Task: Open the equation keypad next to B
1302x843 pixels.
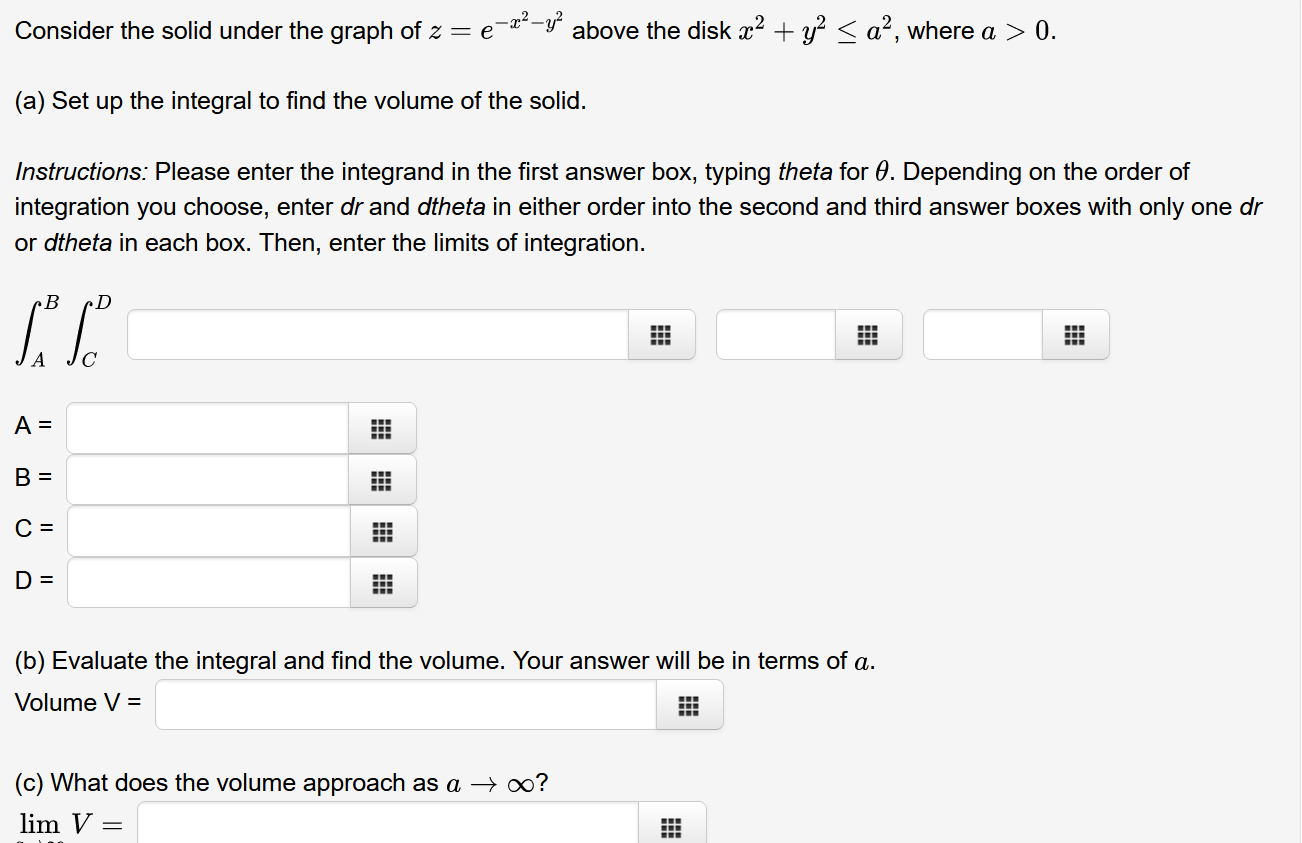Action: 381,480
